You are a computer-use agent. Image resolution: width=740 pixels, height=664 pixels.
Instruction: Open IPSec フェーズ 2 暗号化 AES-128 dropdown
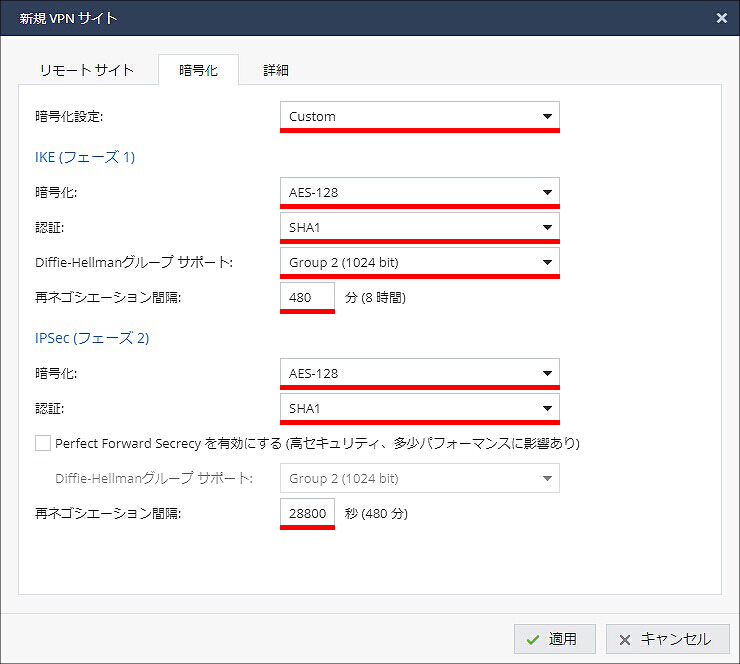[420, 373]
